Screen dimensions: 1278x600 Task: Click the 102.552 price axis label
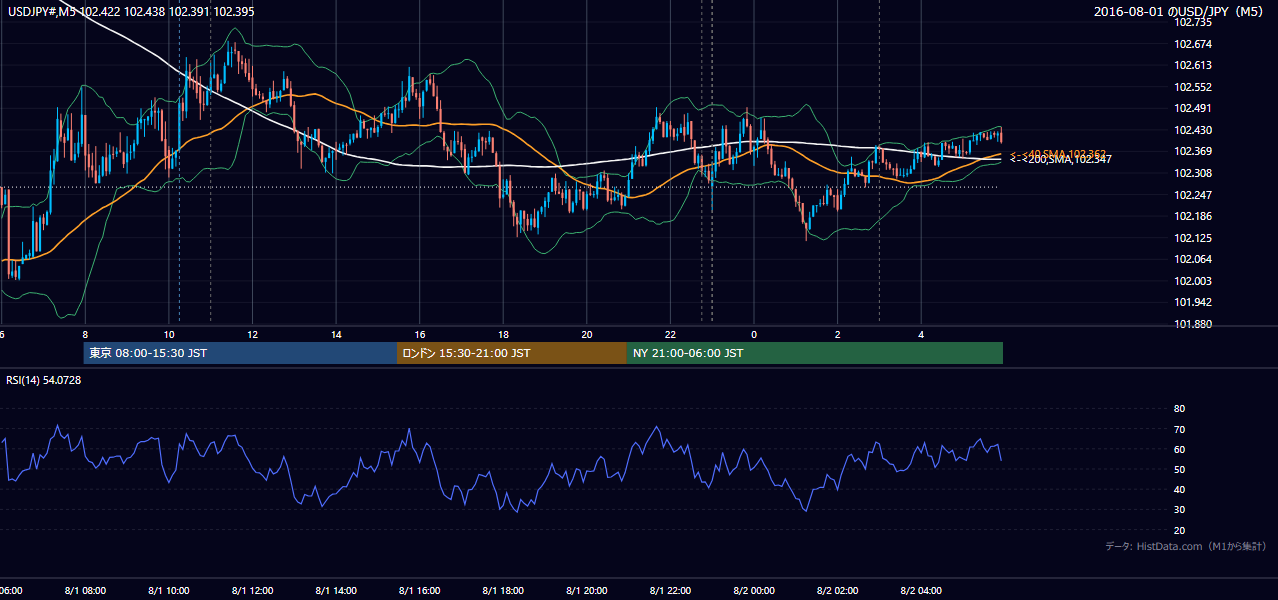[x=1194, y=87]
